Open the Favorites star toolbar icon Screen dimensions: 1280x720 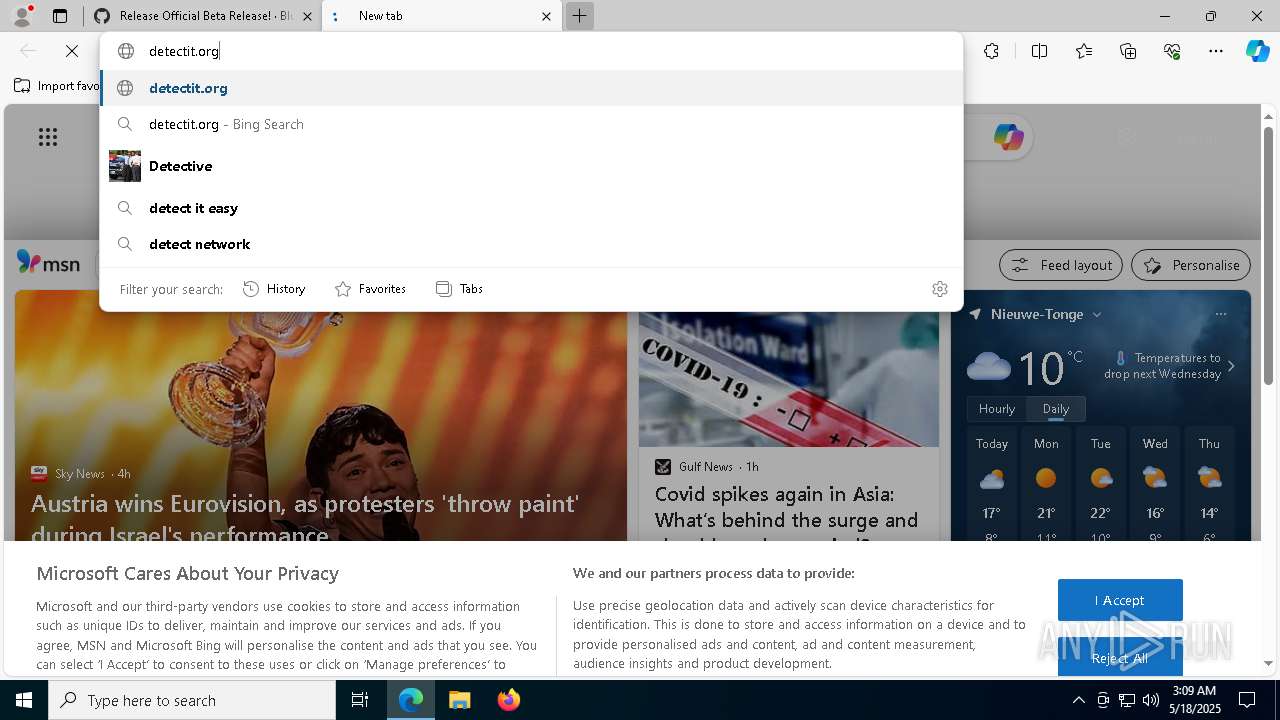point(1084,51)
